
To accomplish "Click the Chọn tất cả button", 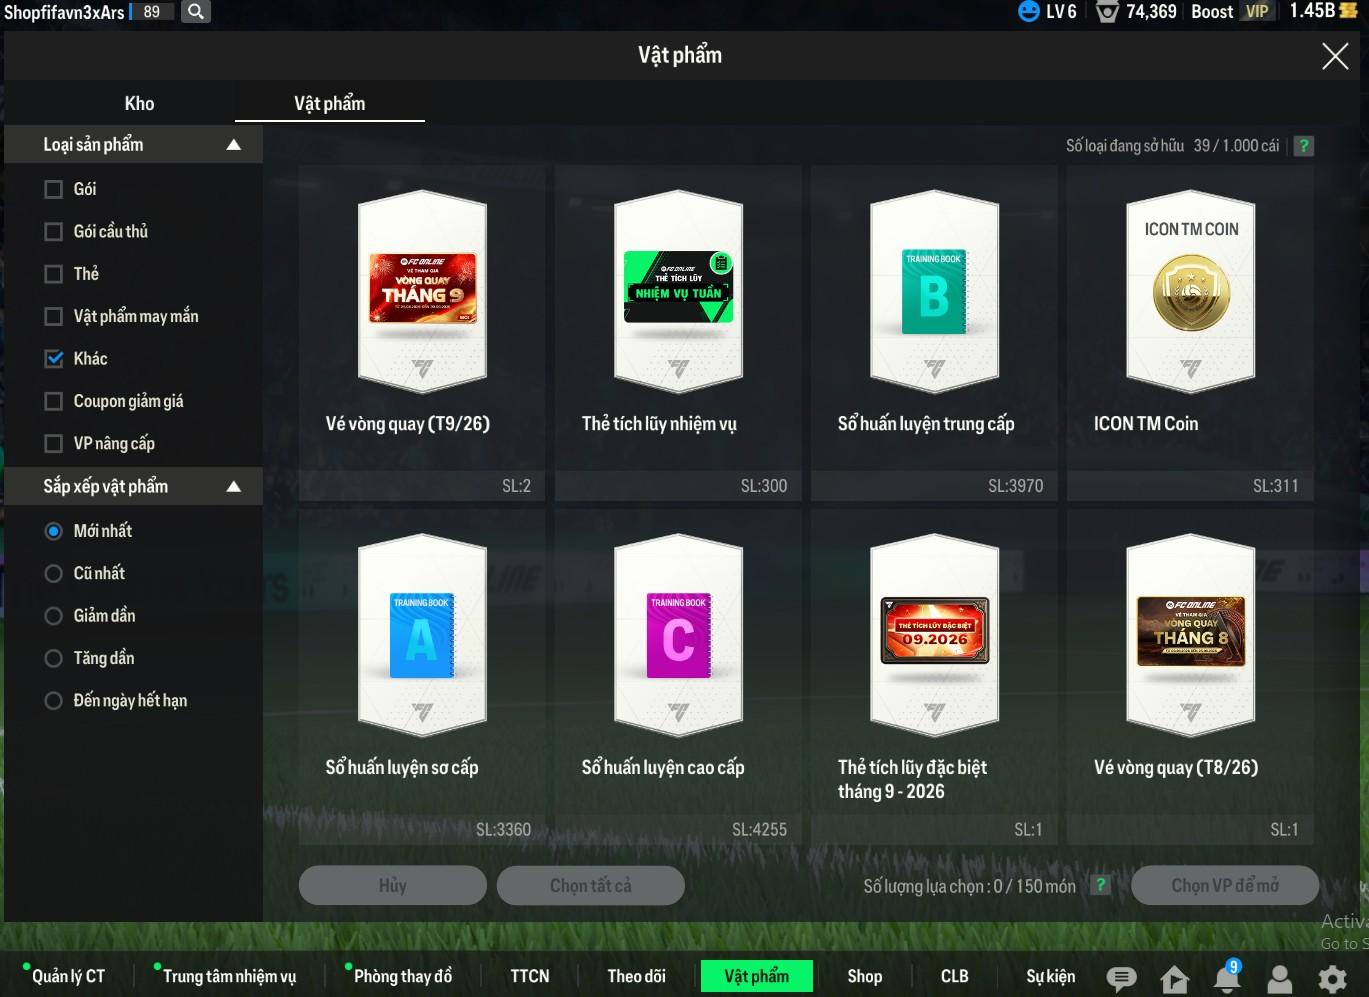I will click(591, 885).
